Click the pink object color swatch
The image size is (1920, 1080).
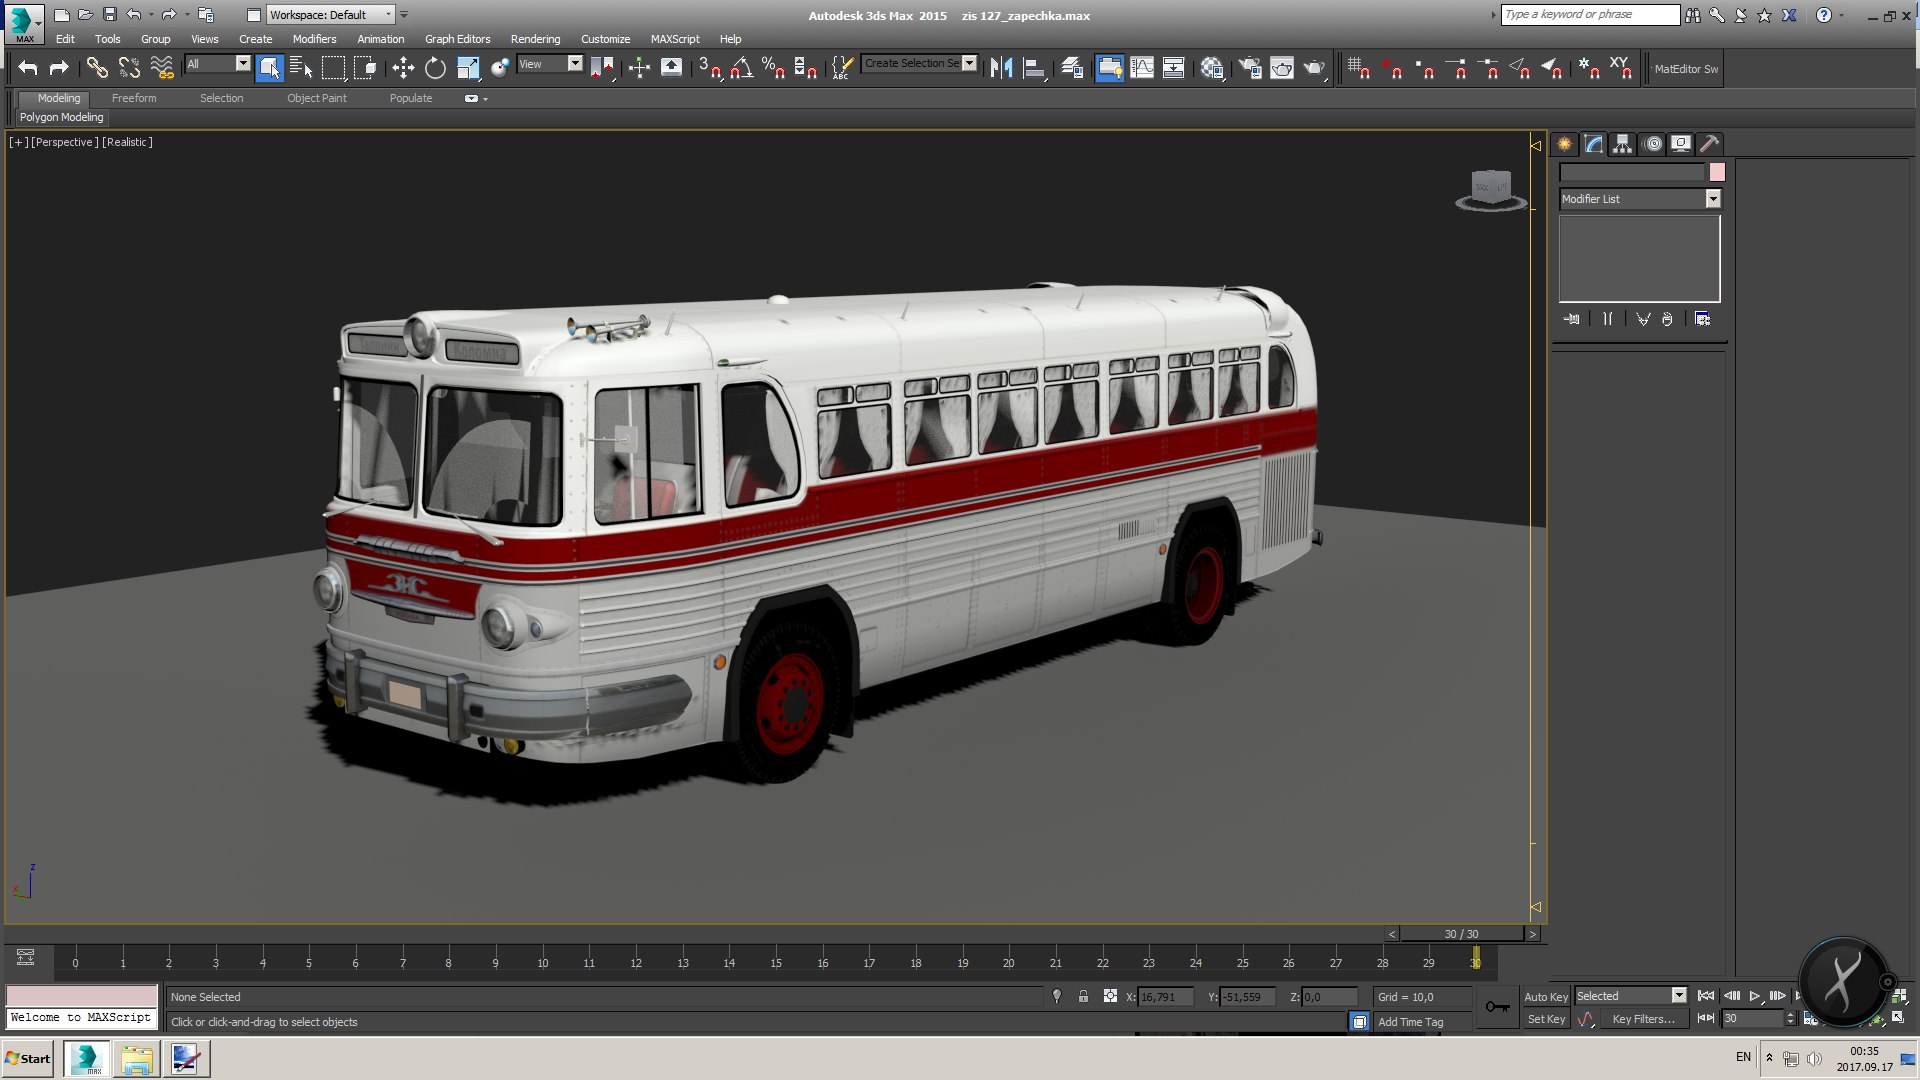(x=1717, y=172)
